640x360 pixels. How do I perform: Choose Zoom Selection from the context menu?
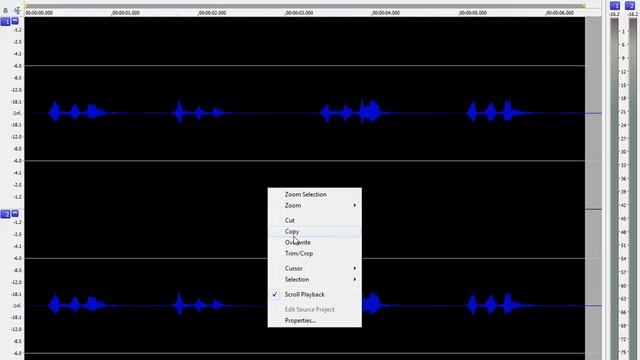click(314, 195)
